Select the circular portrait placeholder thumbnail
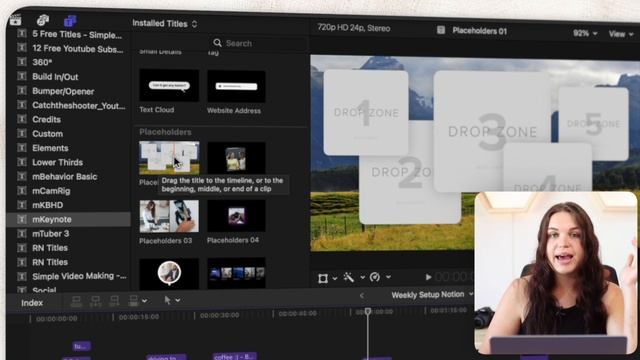 click(169, 273)
